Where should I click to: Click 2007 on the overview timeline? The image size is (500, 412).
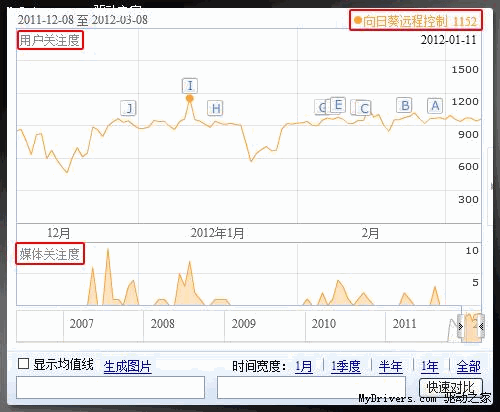click(x=82, y=324)
